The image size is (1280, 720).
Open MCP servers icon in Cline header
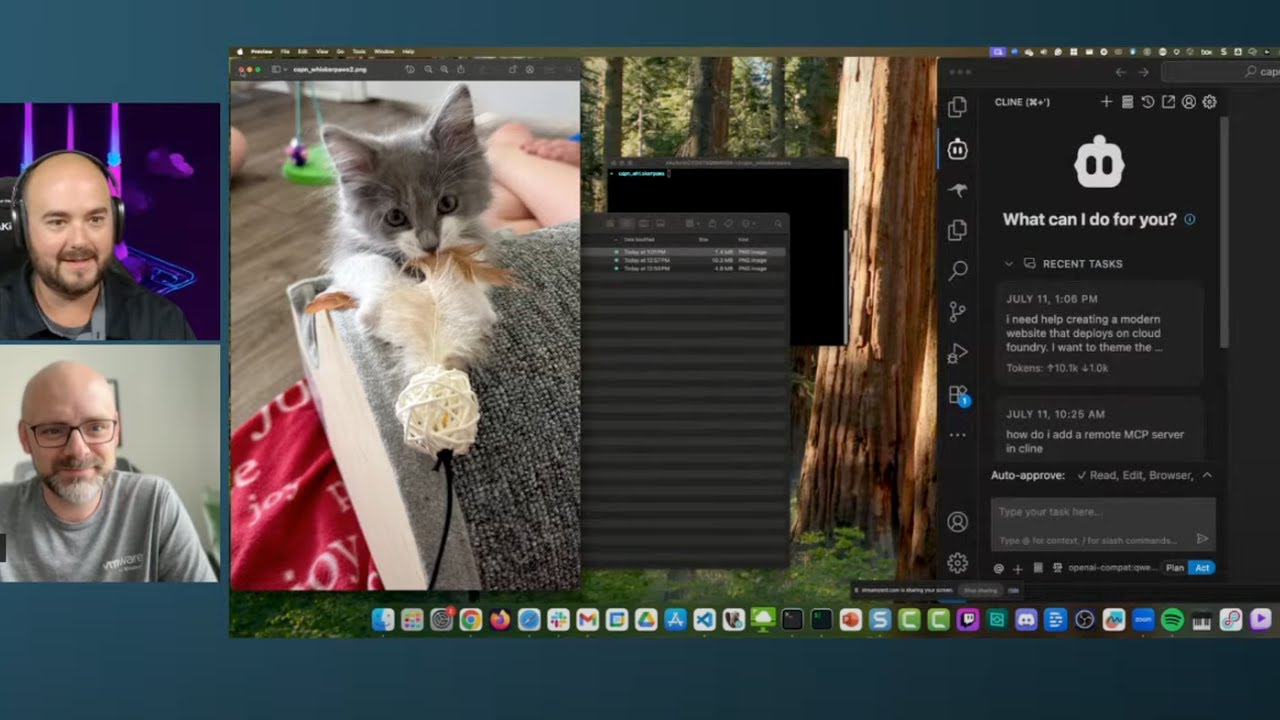[x=1127, y=102]
